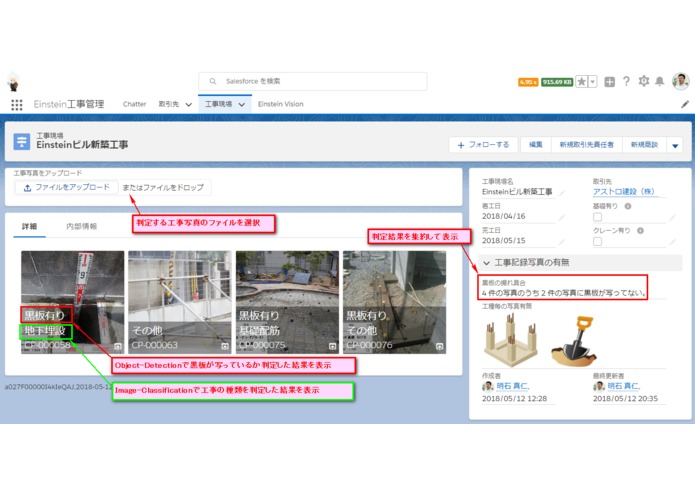Click the またはファイルをドロップ drop zone
Screen dimensions: 695x494
[x=164, y=187]
